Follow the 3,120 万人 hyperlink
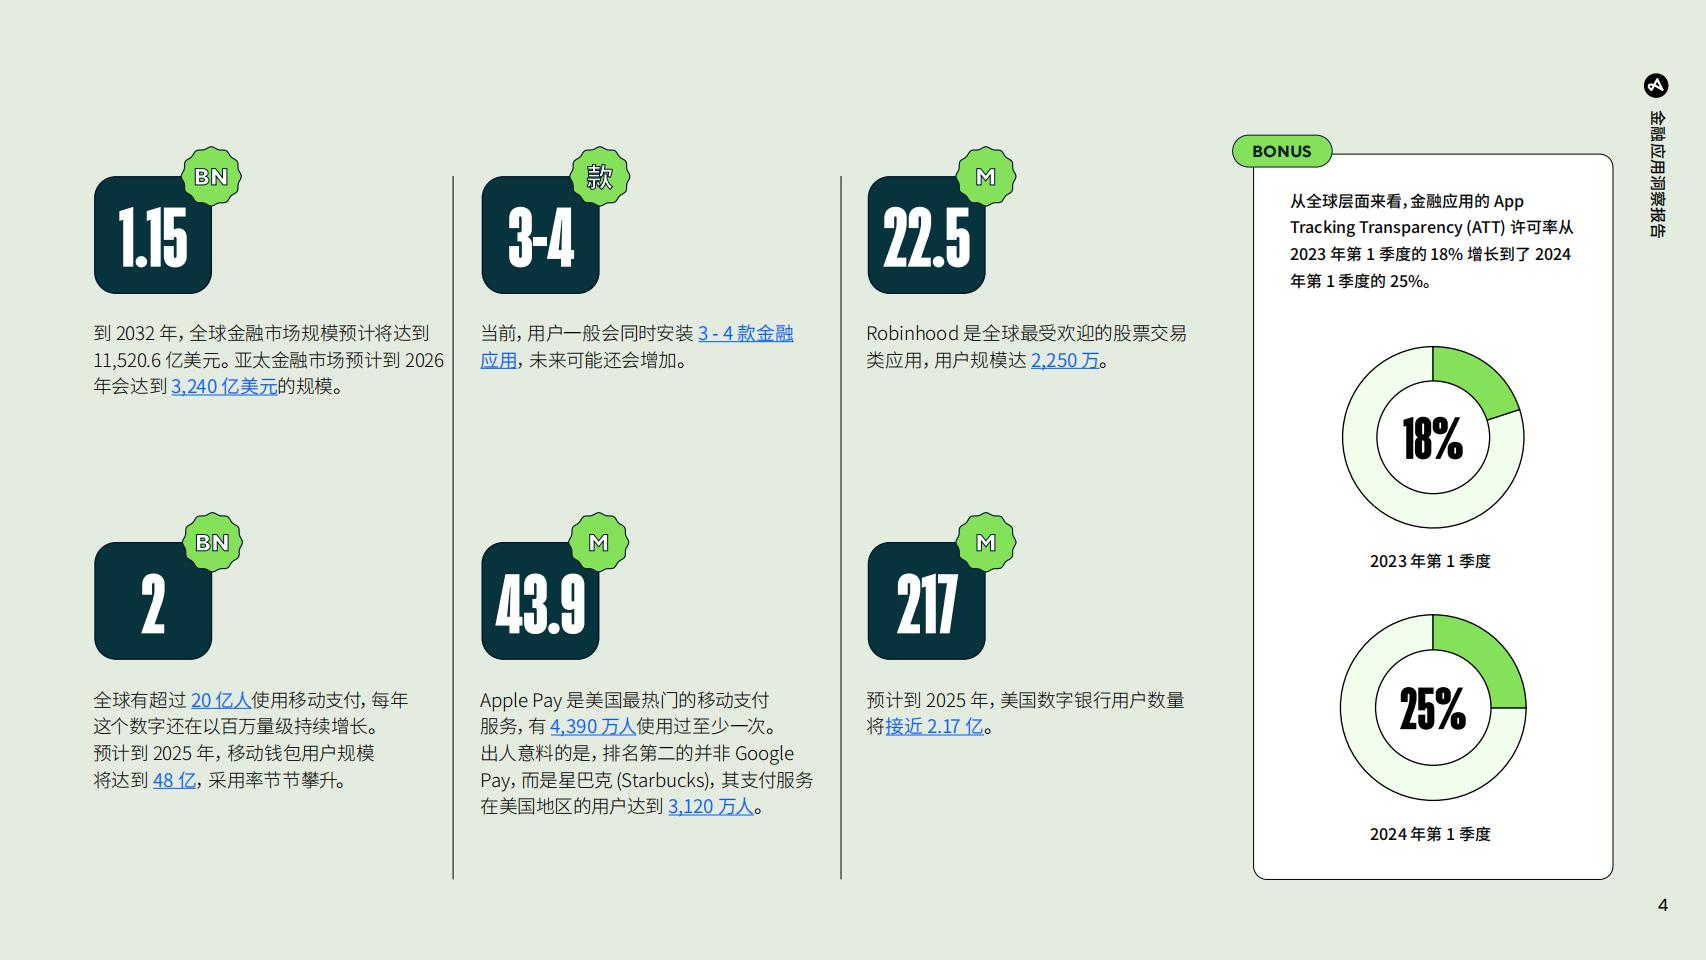The image size is (1706, 960). 711,806
